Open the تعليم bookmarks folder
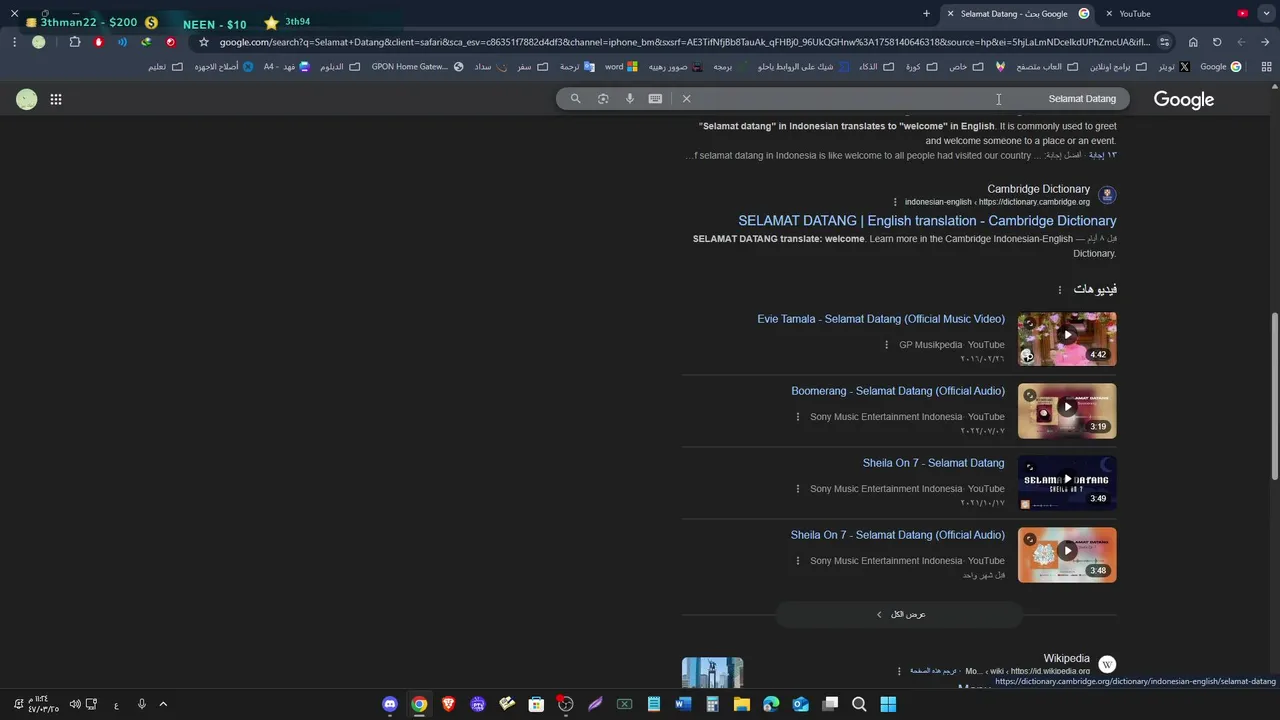 click(x=165, y=67)
